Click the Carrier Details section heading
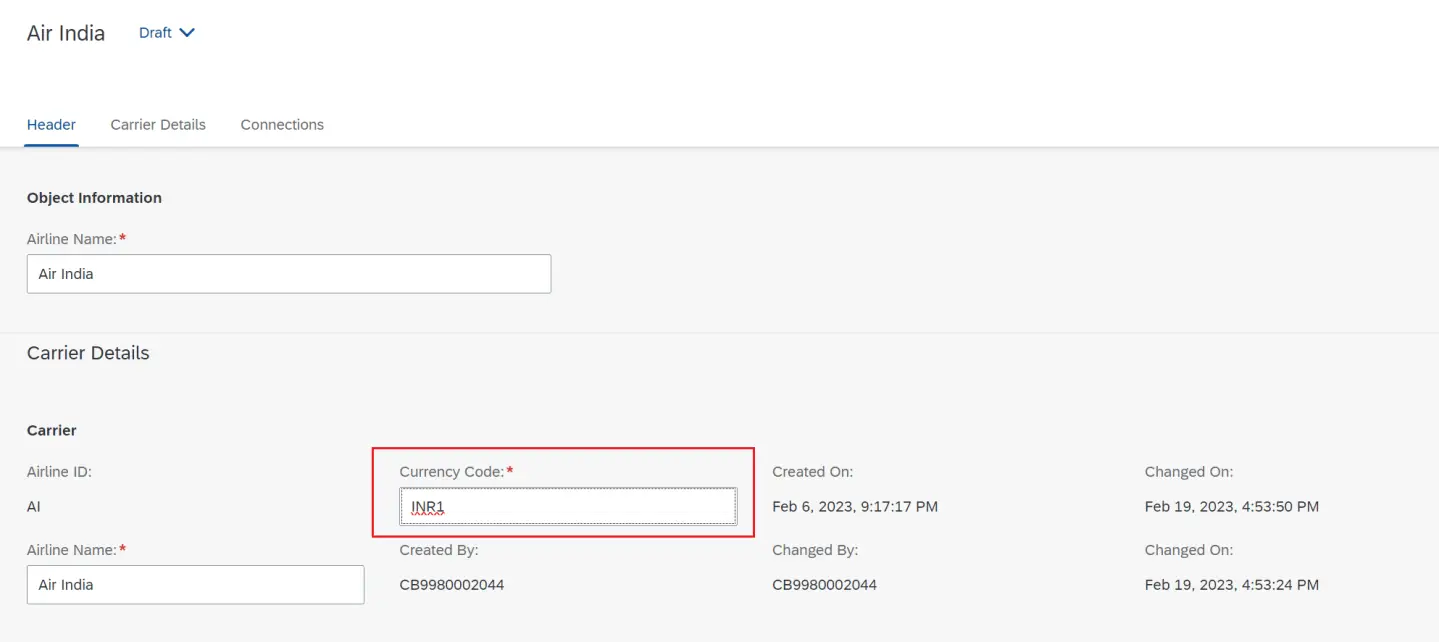1439x642 pixels. 88,353
